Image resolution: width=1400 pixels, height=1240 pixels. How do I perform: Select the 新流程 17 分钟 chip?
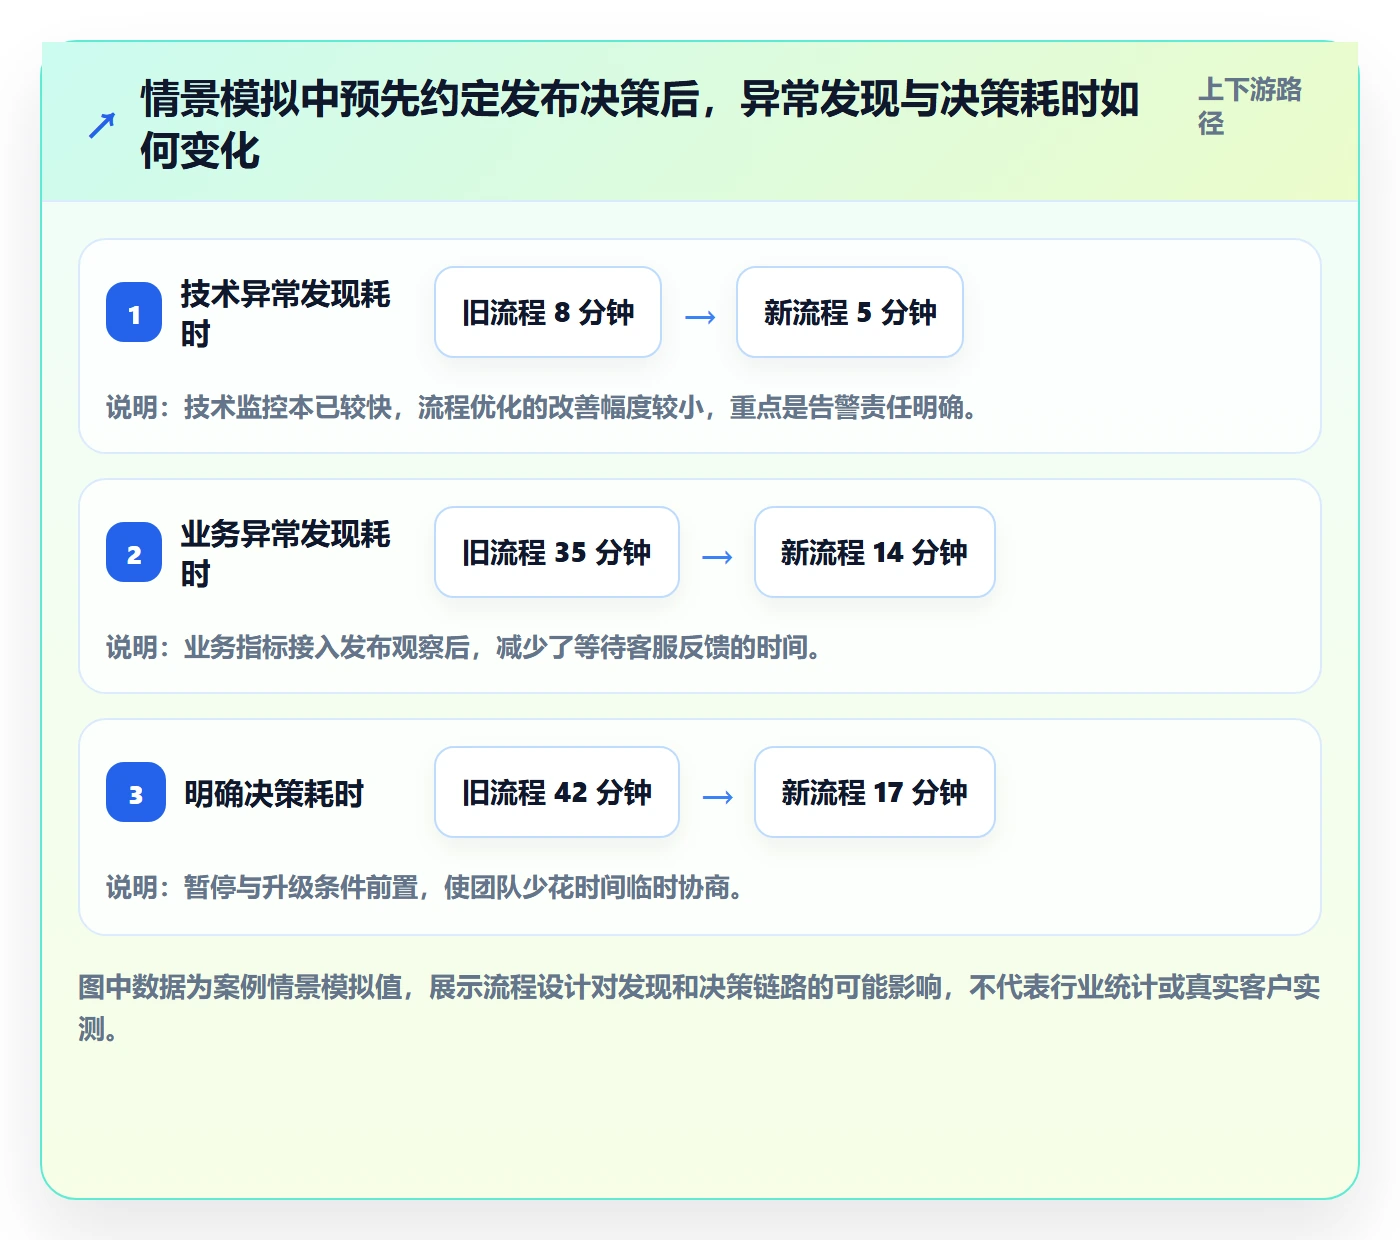875,792
